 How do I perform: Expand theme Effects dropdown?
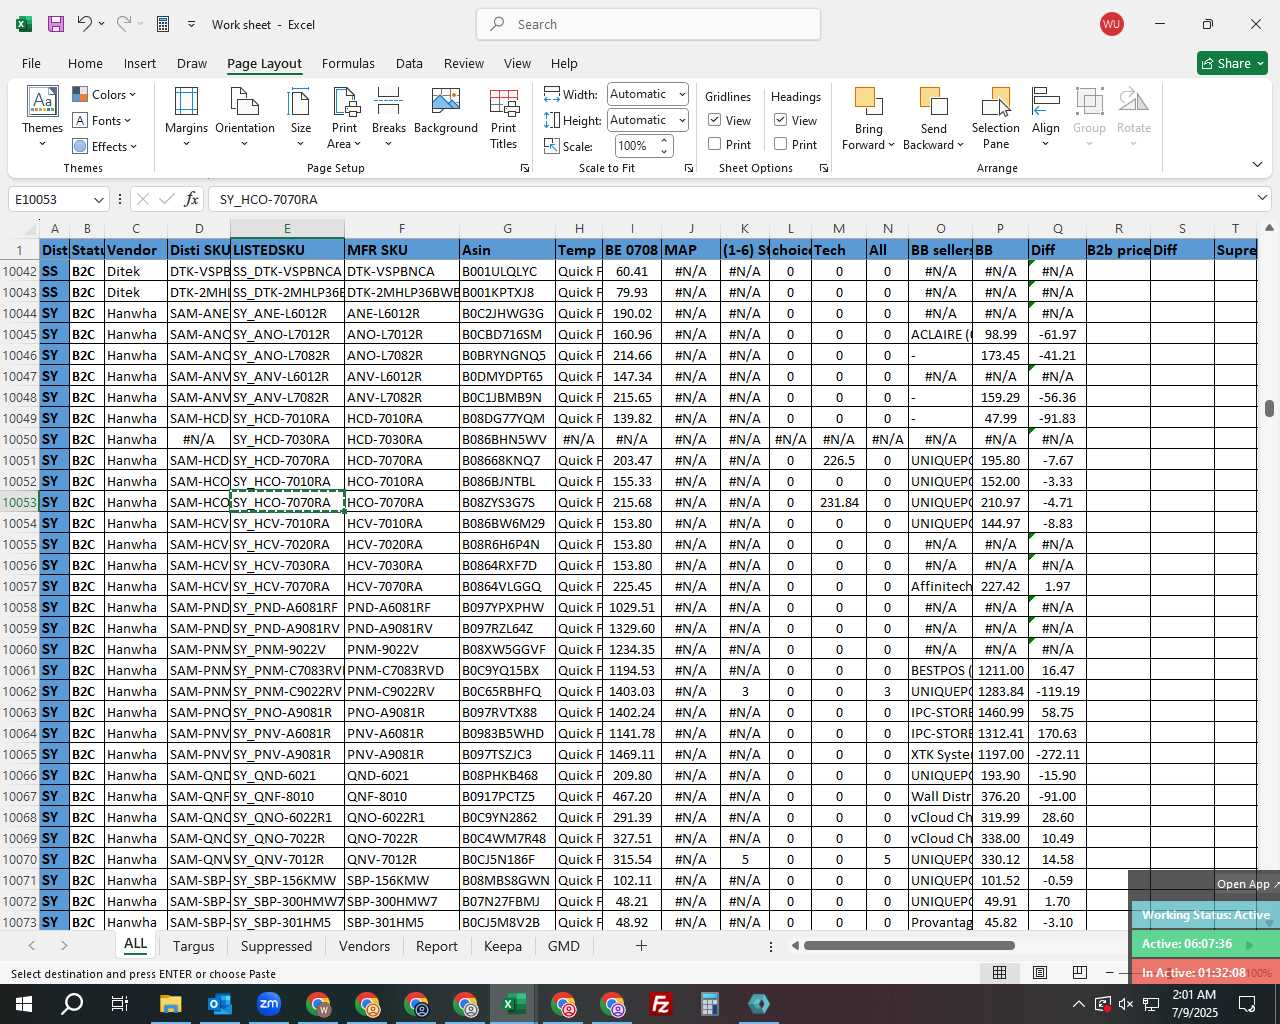coord(104,147)
